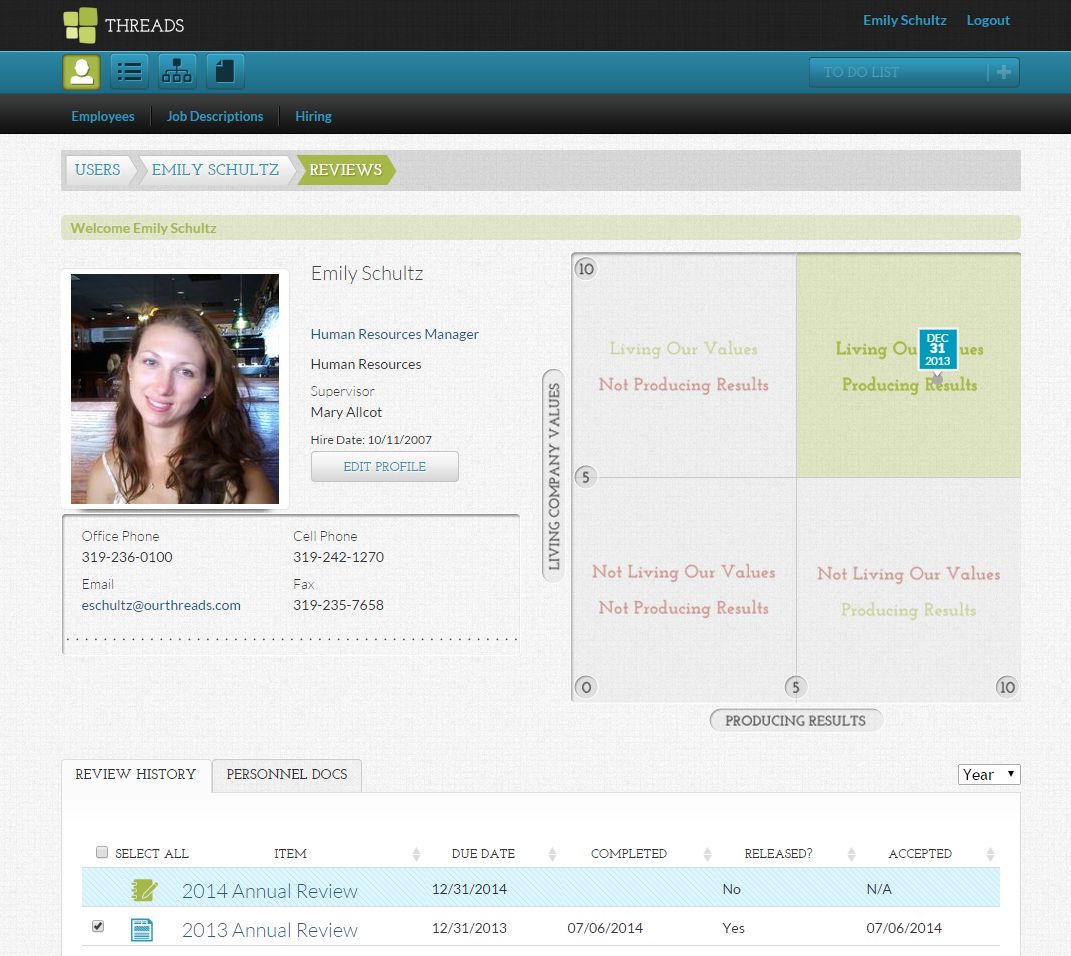Click the Threads logo icon
Screen dimensions: 1071x956
pos(80,25)
